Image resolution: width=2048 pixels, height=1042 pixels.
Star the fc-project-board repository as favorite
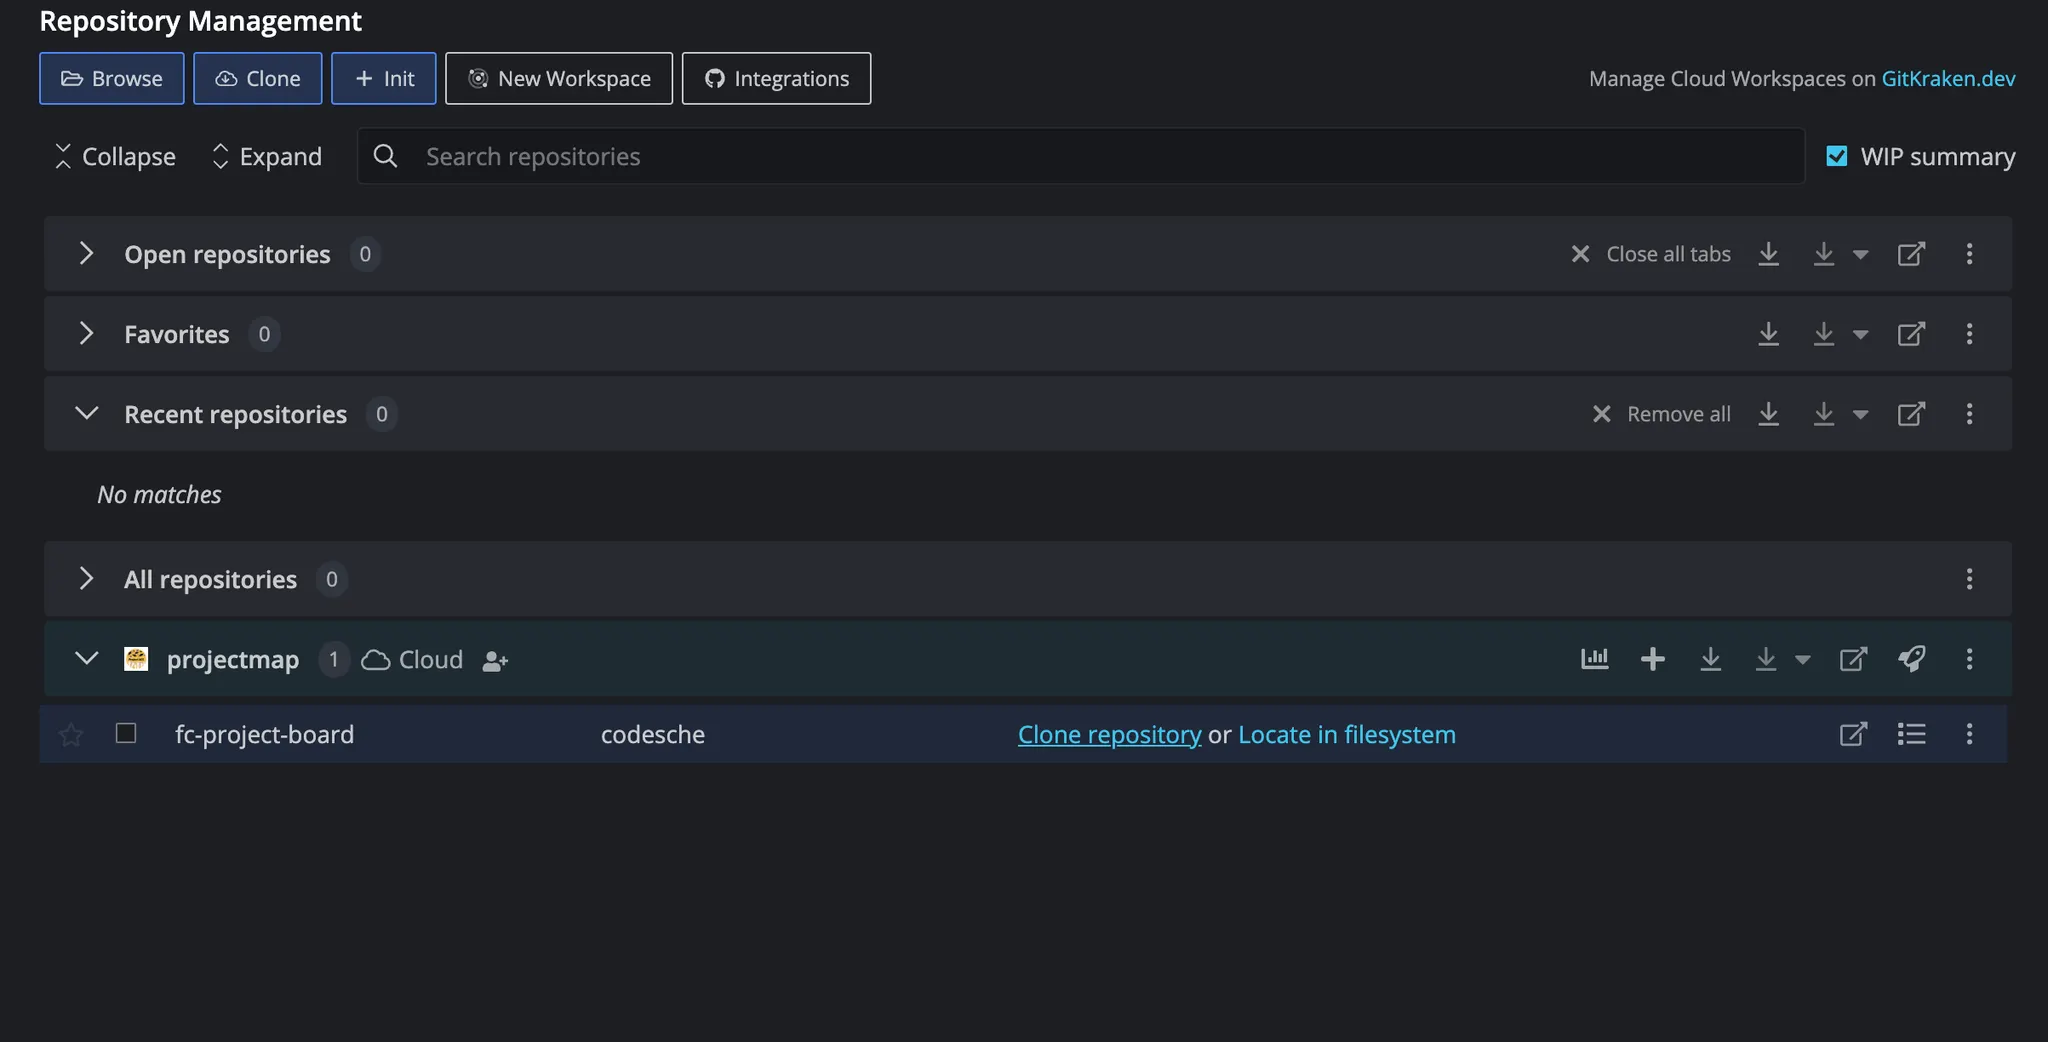tap(71, 735)
